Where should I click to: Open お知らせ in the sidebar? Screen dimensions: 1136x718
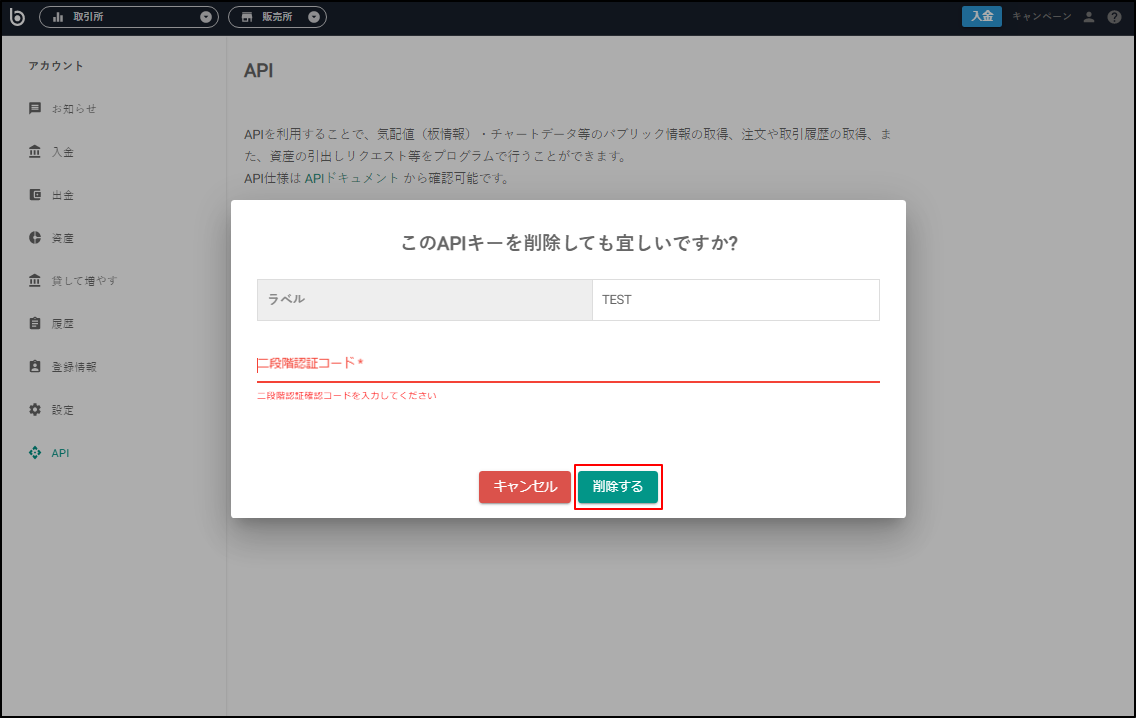74,109
